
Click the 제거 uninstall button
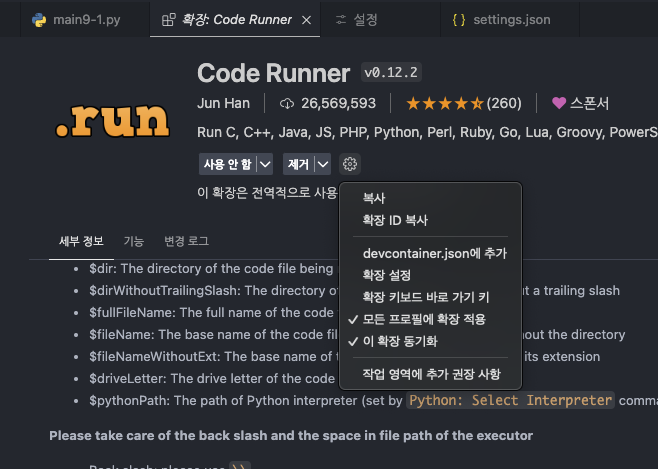(298, 164)
